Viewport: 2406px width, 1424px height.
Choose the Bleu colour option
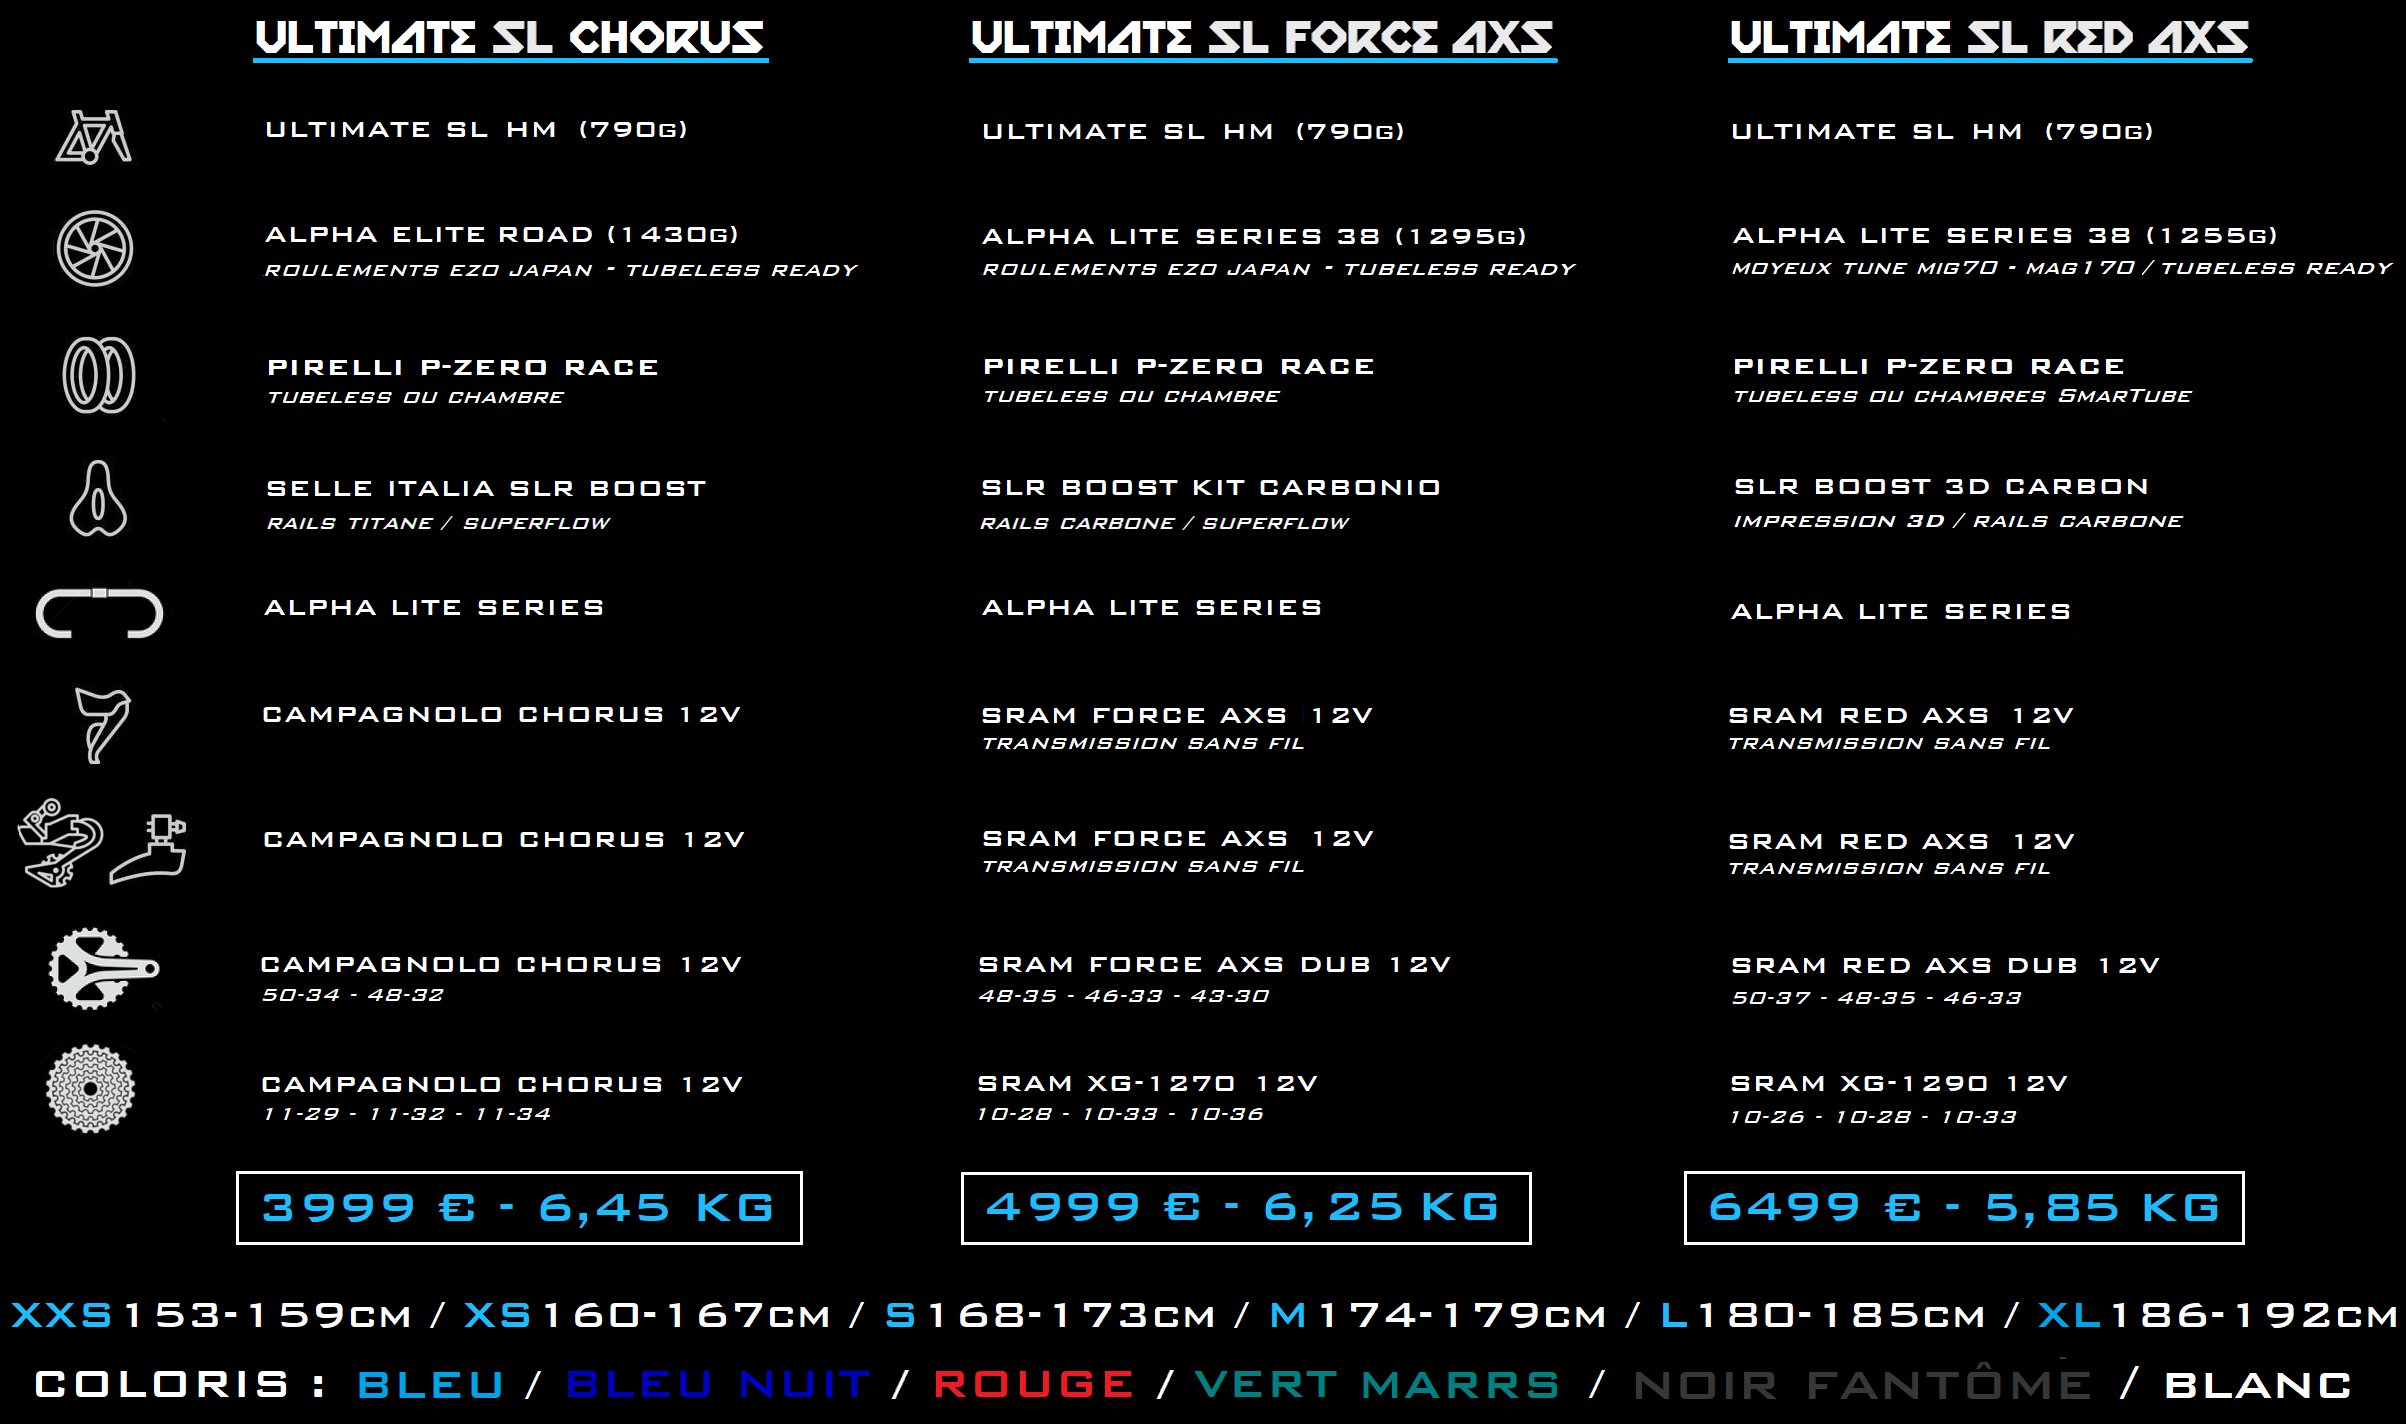(x=431, y=1385)
